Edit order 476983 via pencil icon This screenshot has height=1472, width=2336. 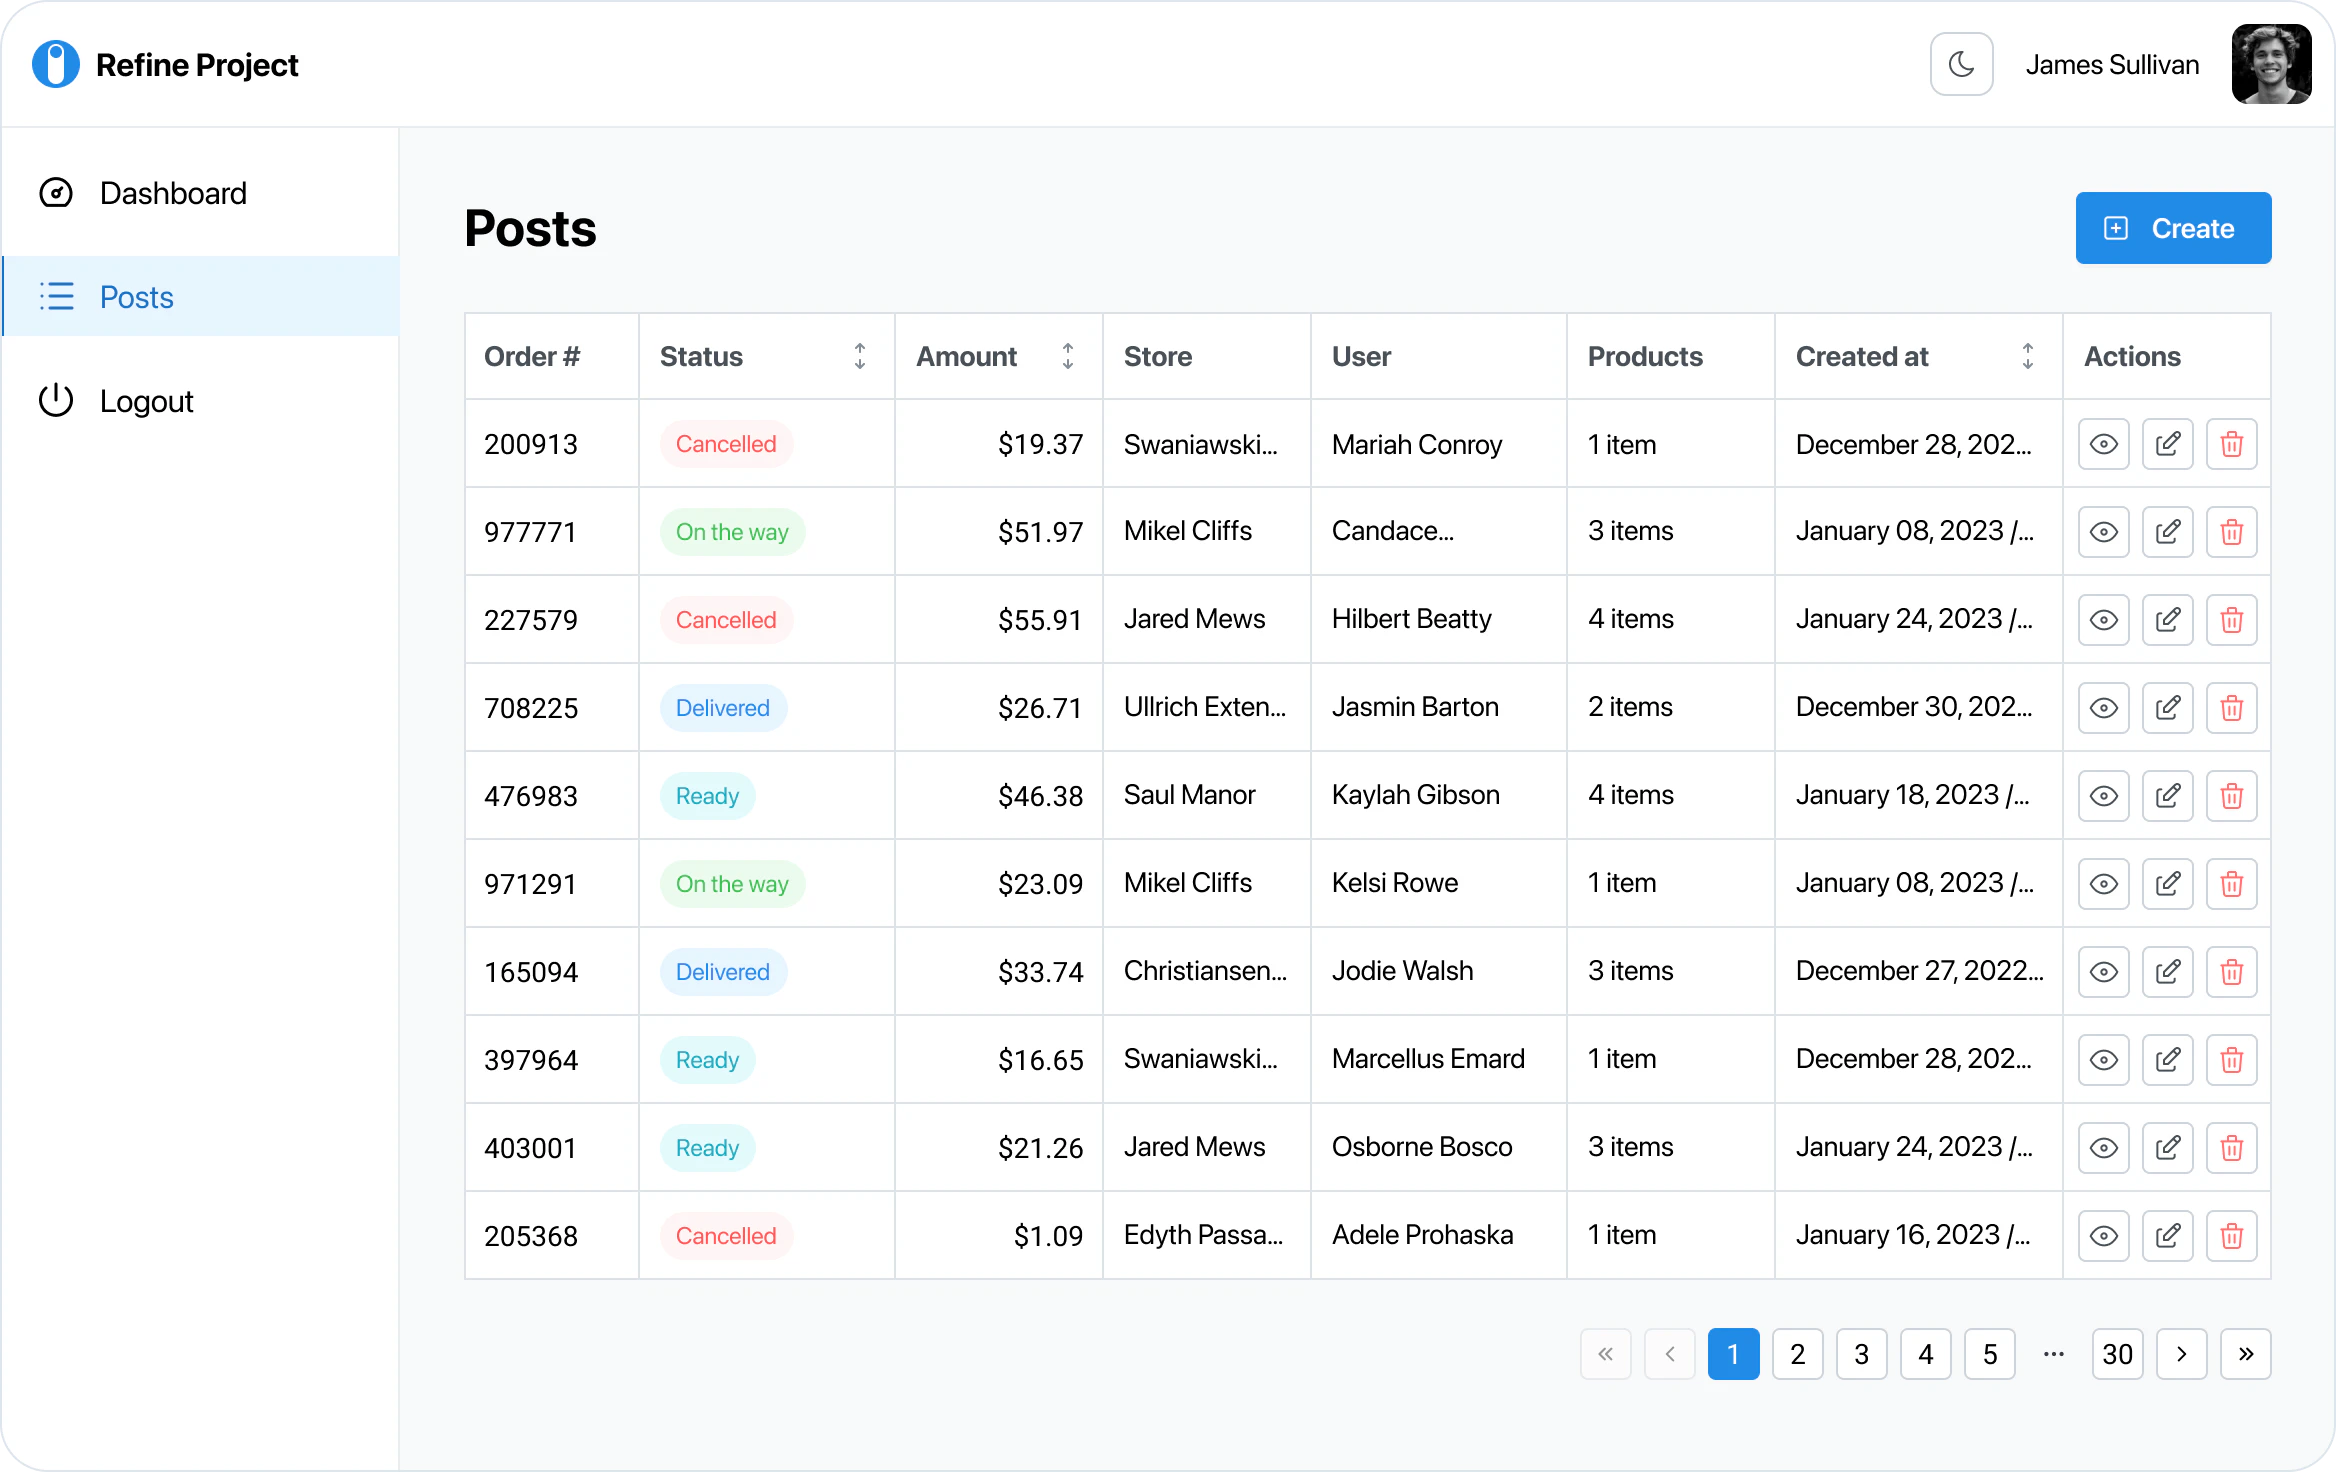click(2167, 796)
